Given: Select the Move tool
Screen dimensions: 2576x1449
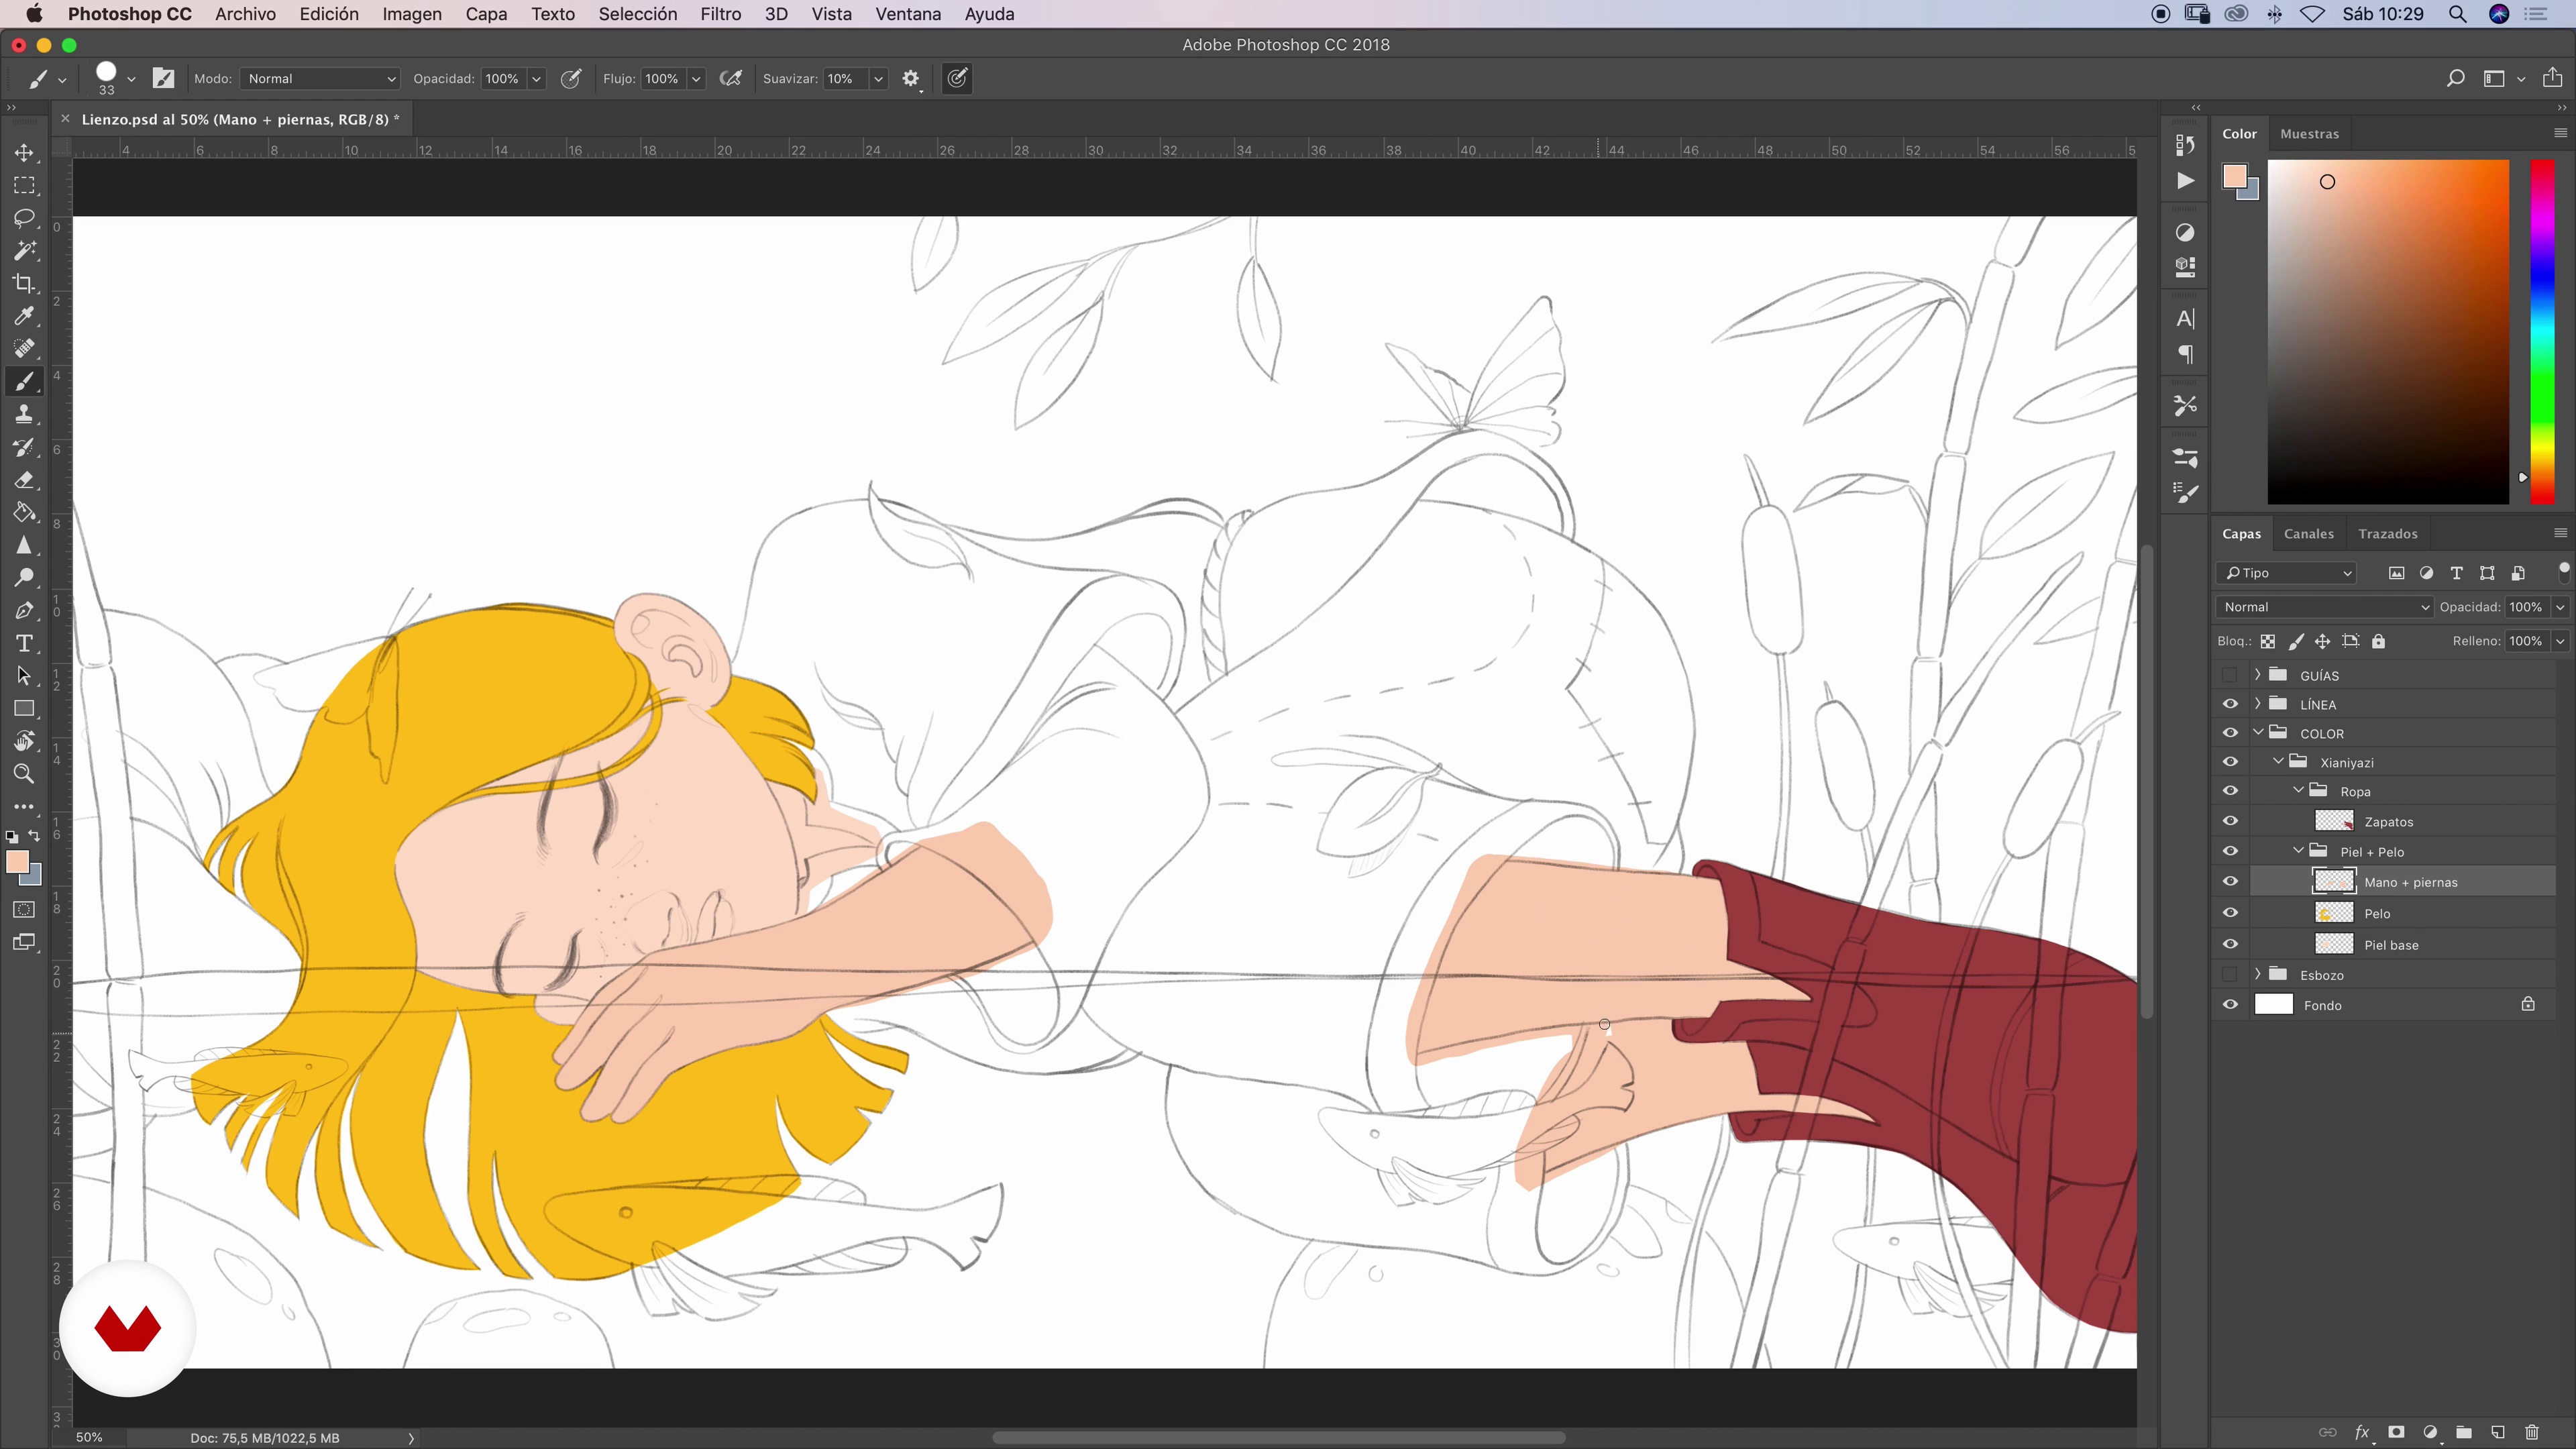Looking at the screenshot, I should (x=24, y=153).
